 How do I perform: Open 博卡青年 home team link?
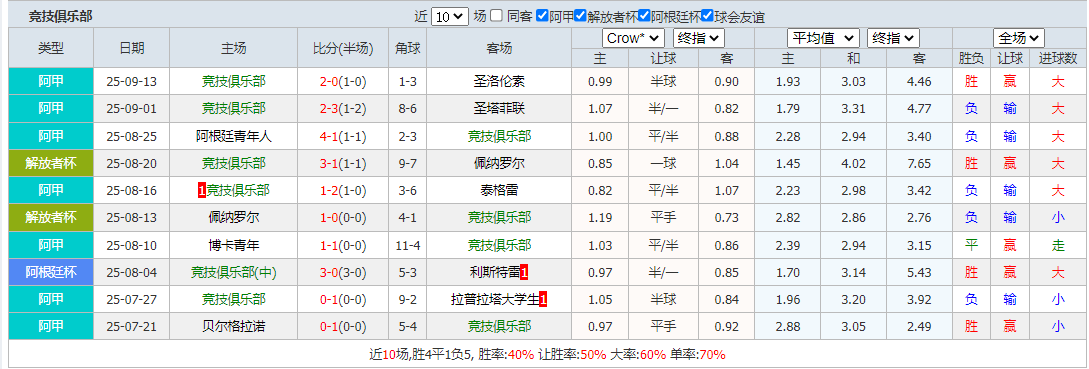click(233, 245)
